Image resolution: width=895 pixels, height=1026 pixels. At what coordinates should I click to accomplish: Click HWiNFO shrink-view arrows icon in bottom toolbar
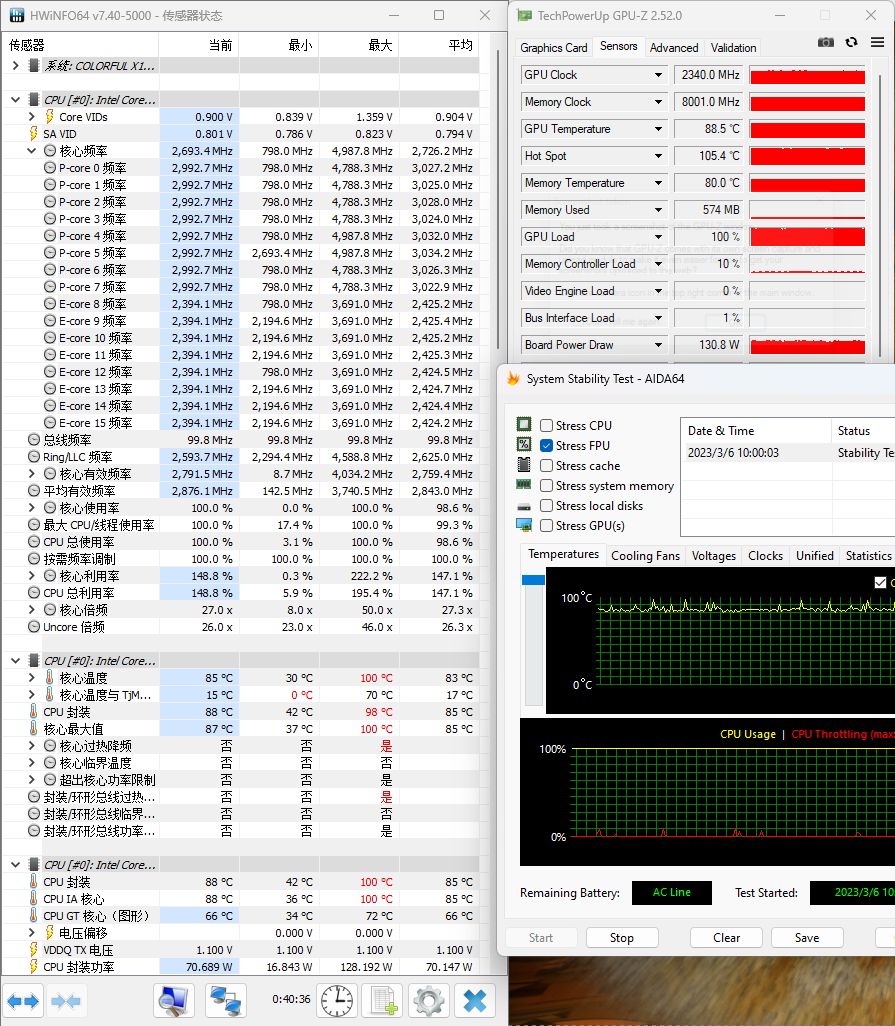pos(65,1001)
